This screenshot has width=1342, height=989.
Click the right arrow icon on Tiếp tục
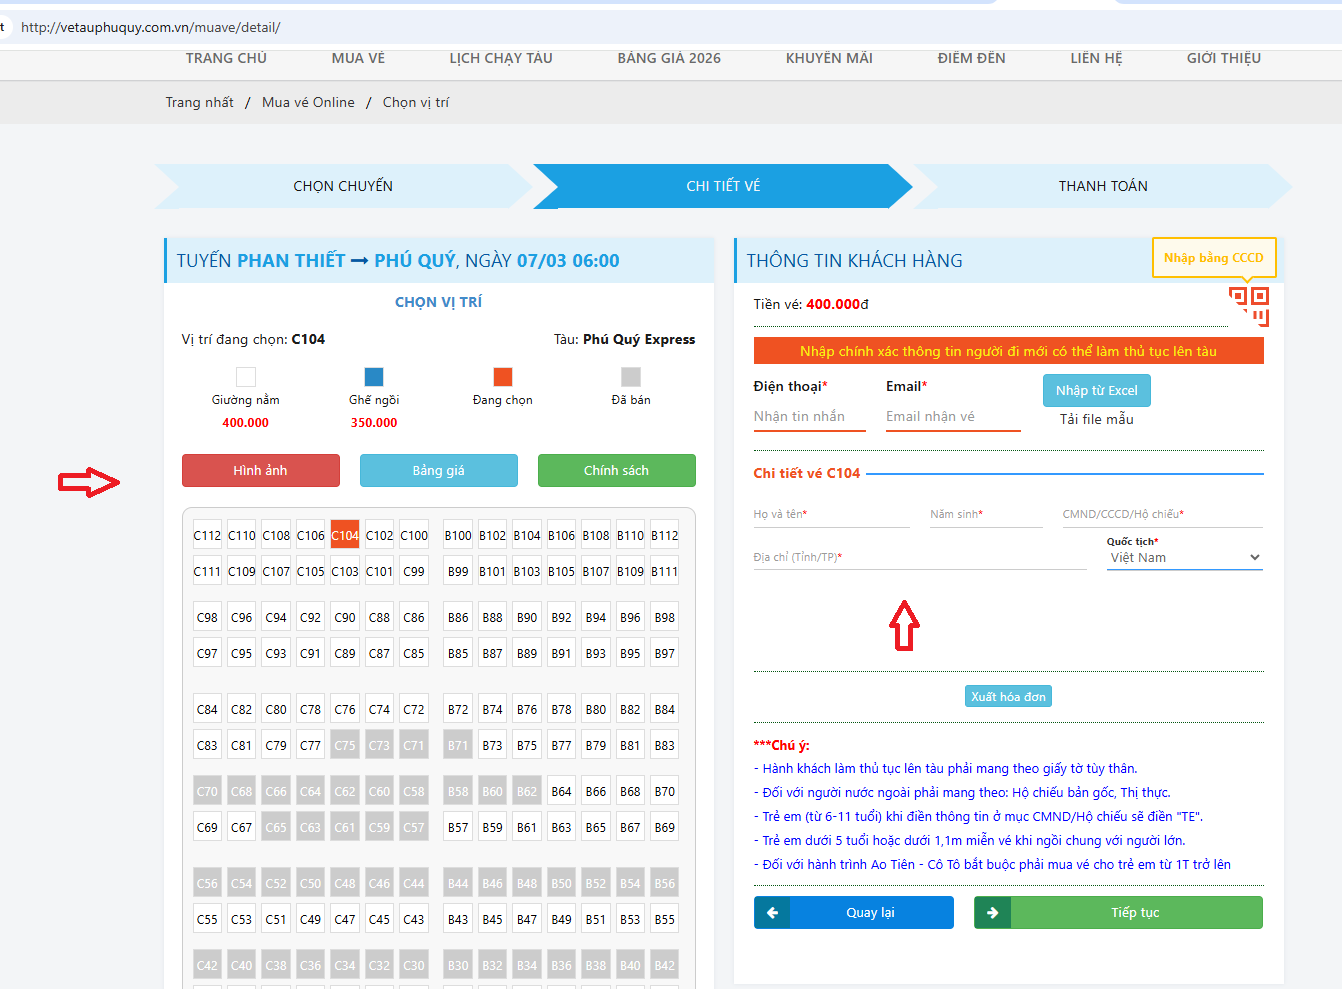click(x=992, y=912)
